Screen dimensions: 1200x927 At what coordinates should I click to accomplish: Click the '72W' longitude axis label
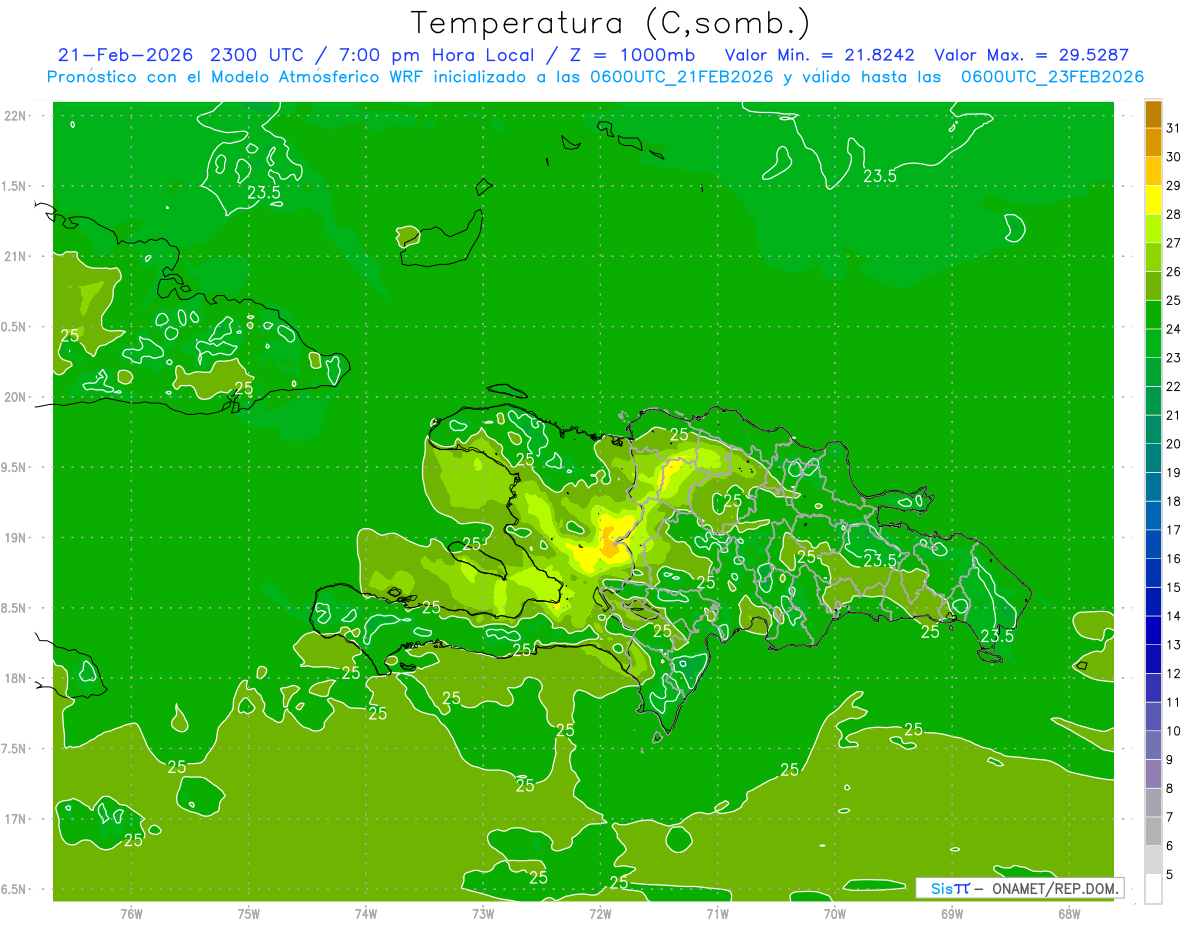coord(600,914)
